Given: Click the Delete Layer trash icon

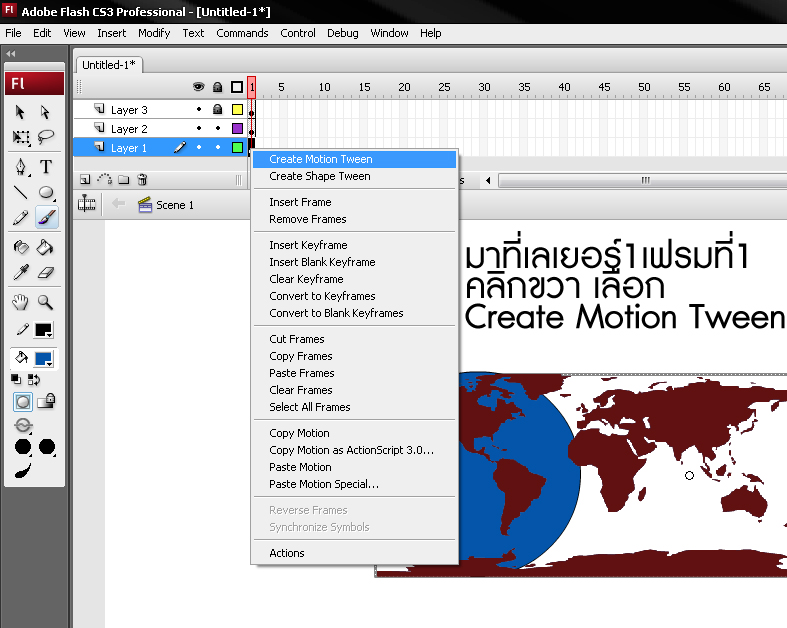Looking at the screenshot, I should coord(143,179).
